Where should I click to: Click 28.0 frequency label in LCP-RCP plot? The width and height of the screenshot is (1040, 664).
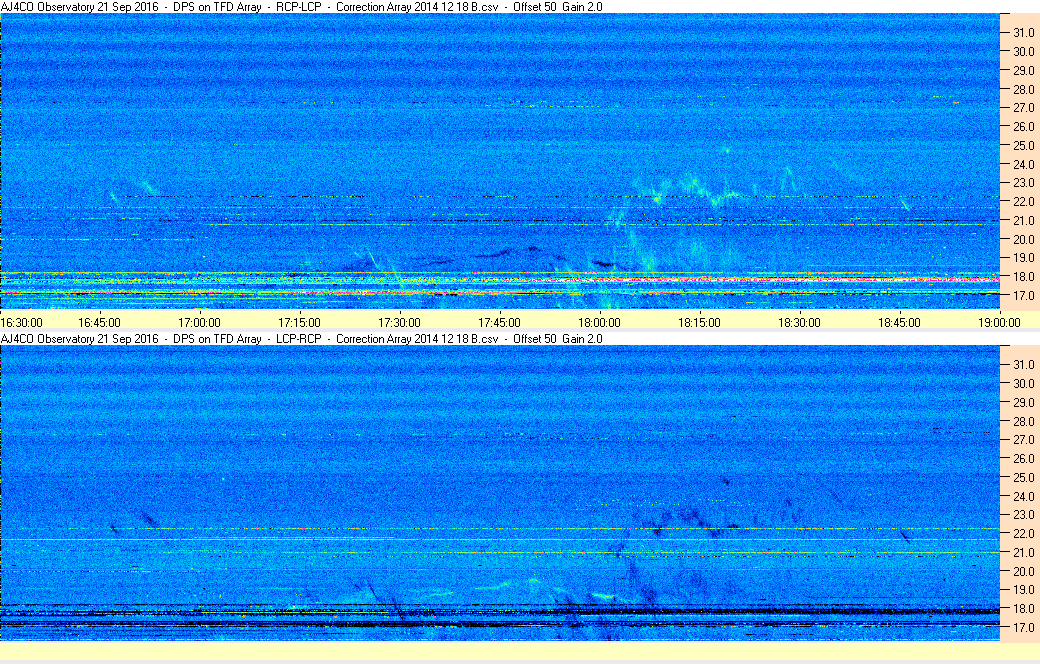point(1023,421)
